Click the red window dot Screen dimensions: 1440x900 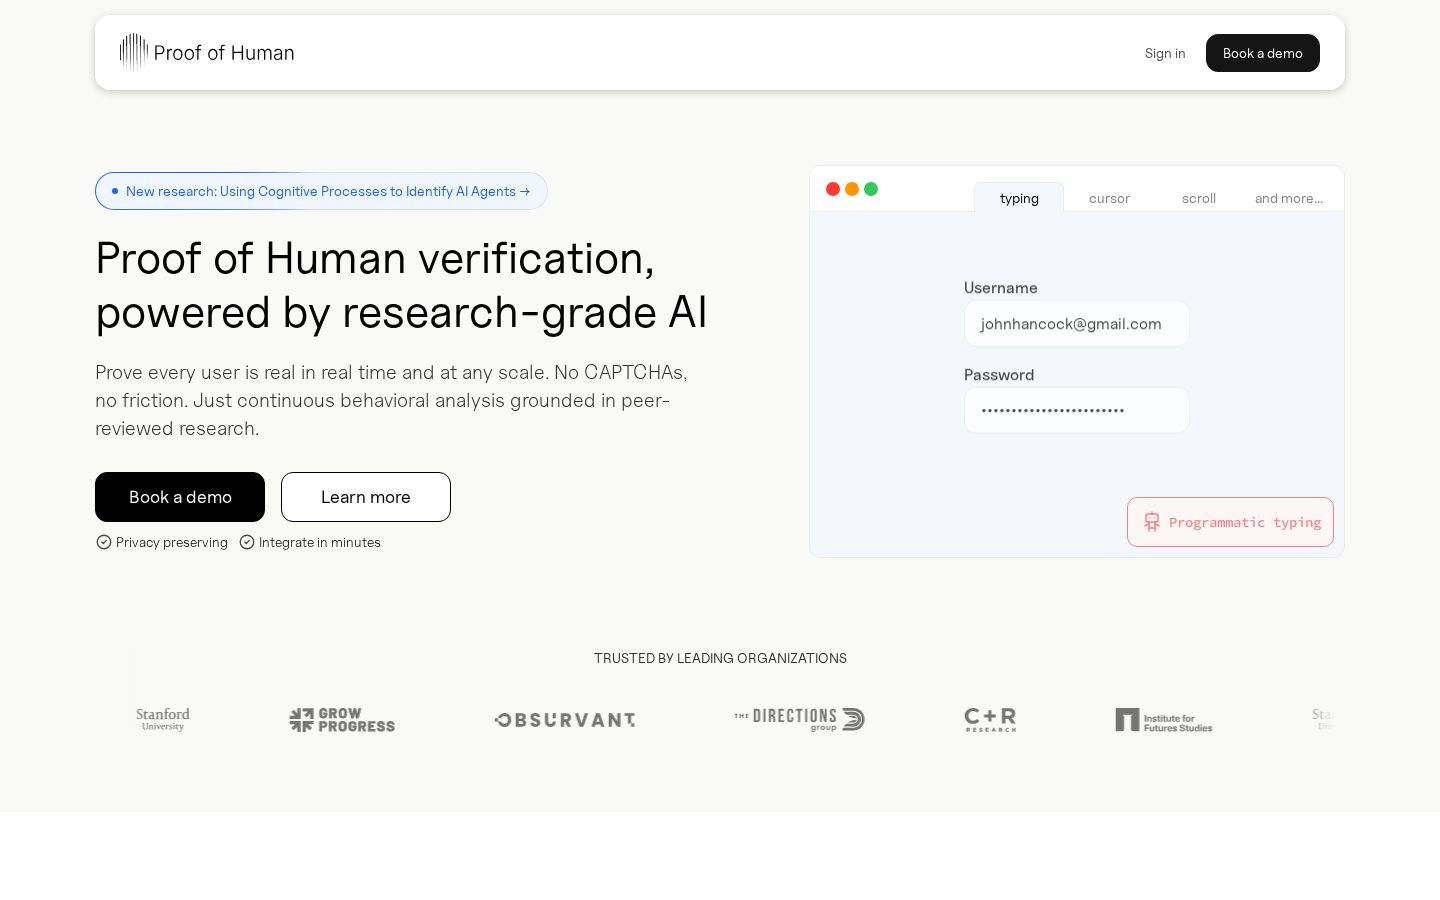tap(833, 189)
